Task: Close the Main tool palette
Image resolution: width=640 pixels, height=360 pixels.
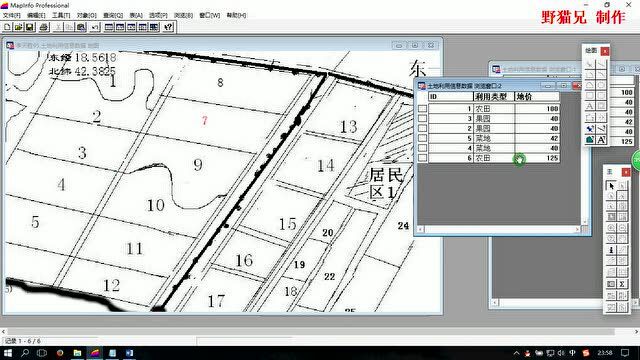Action: point(626,172)
